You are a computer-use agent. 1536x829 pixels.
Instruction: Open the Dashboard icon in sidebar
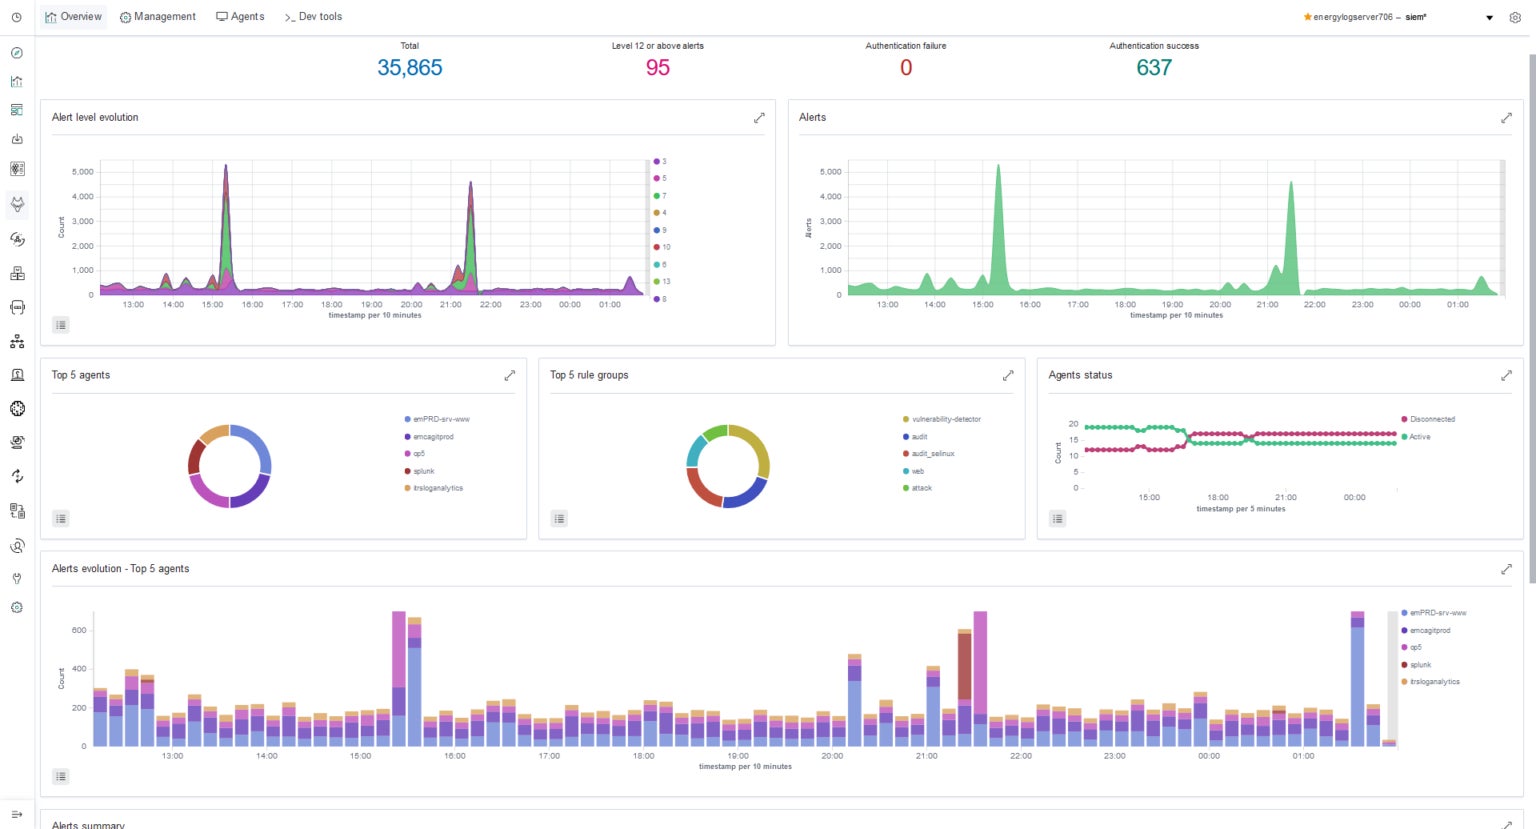click(x=17, y=110)
